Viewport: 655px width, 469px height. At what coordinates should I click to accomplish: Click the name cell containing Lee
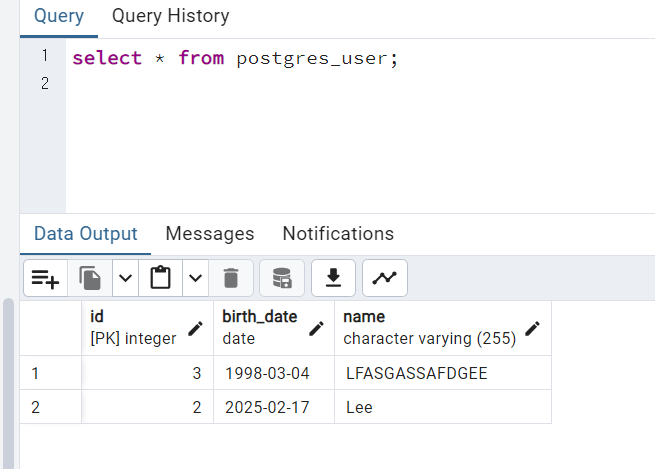tap(442, 407)
